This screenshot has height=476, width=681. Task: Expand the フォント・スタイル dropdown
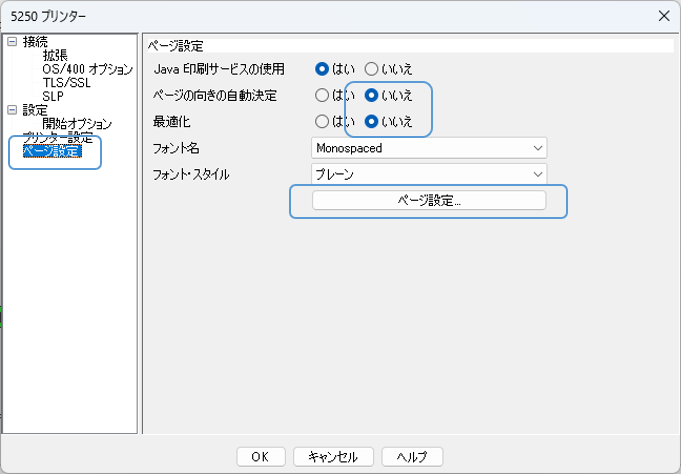429,174
